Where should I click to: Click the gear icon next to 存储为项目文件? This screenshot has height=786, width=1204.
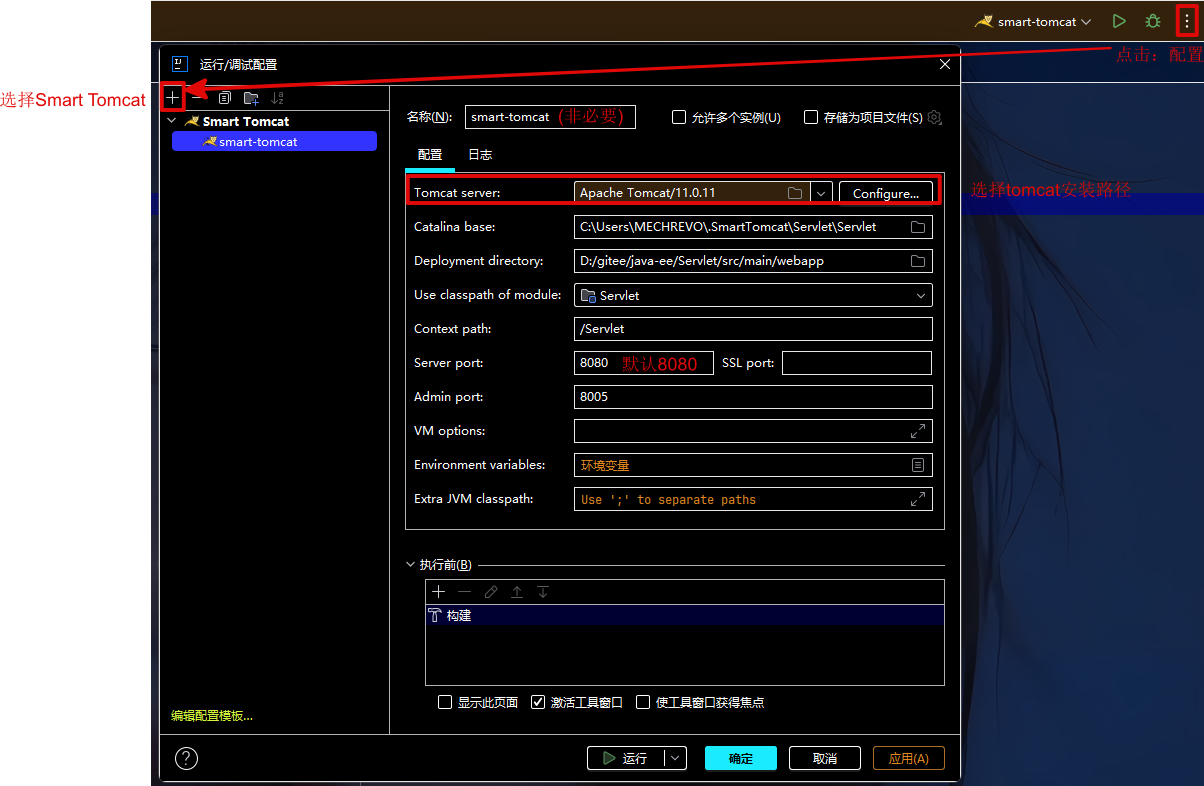click(935, 117)
